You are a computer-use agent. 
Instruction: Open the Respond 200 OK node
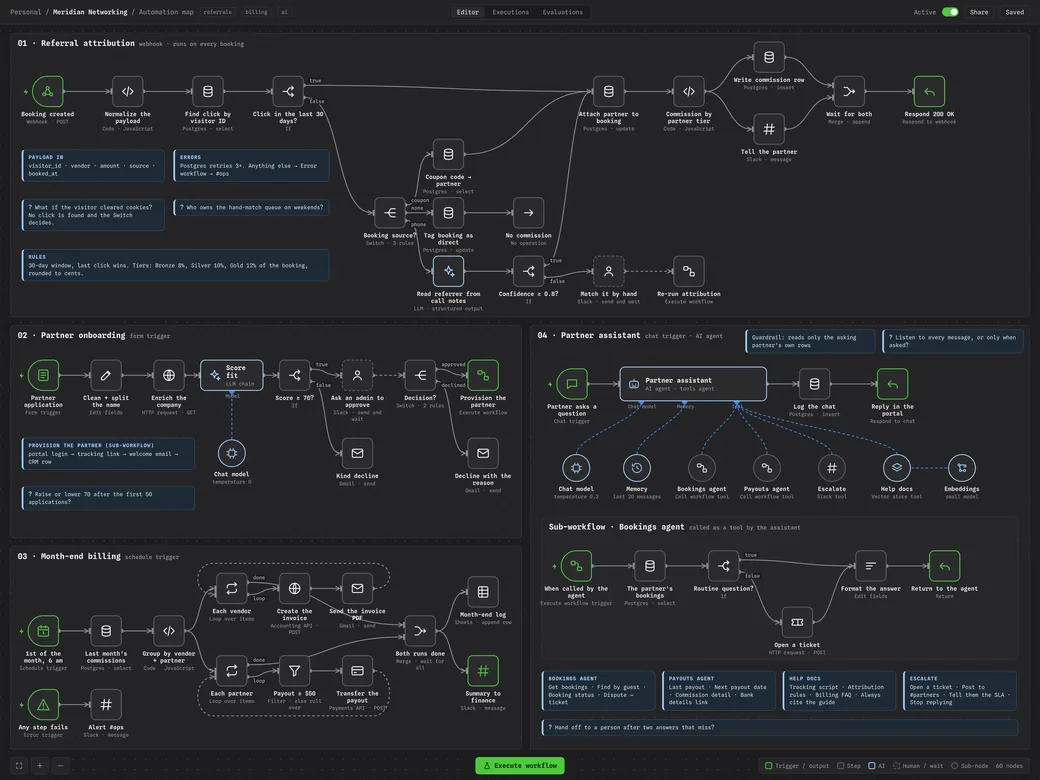tap(929, 92)
